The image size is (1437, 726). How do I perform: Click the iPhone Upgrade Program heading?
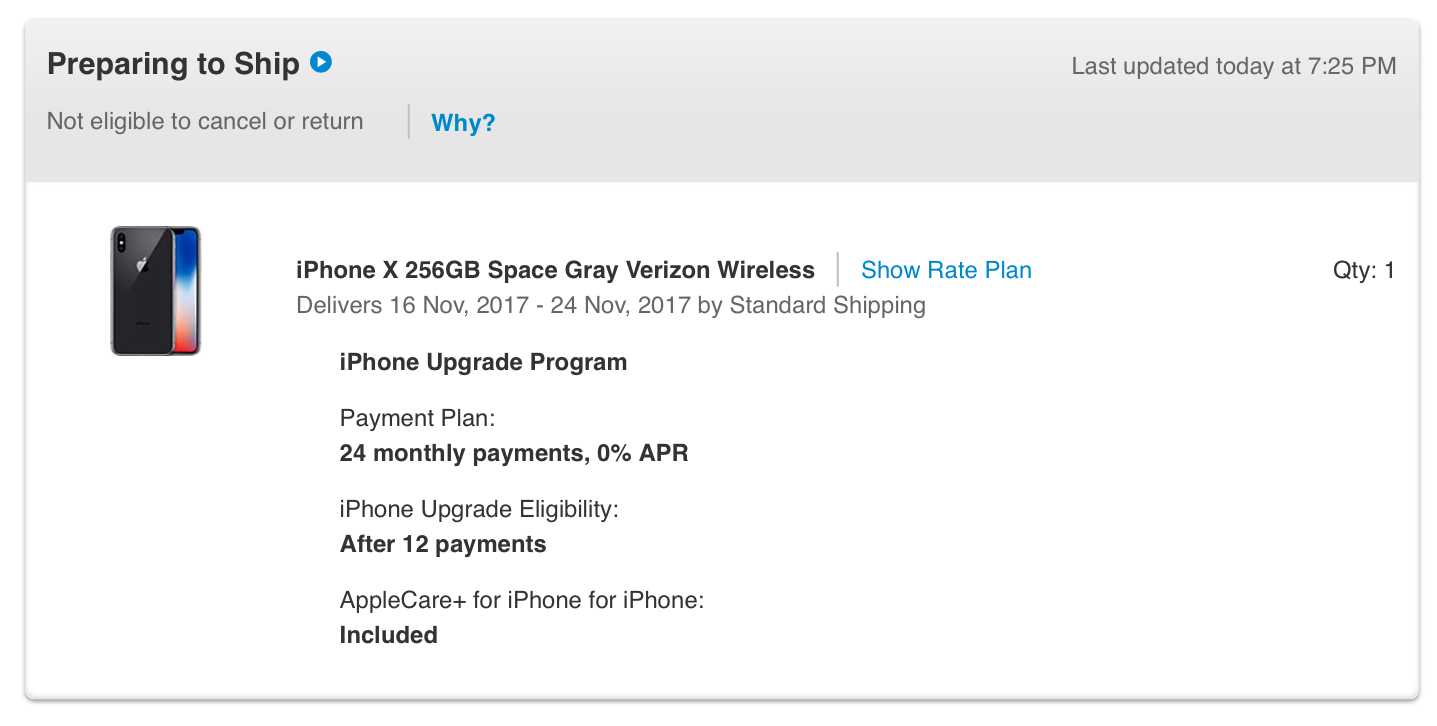coord(483,362)
